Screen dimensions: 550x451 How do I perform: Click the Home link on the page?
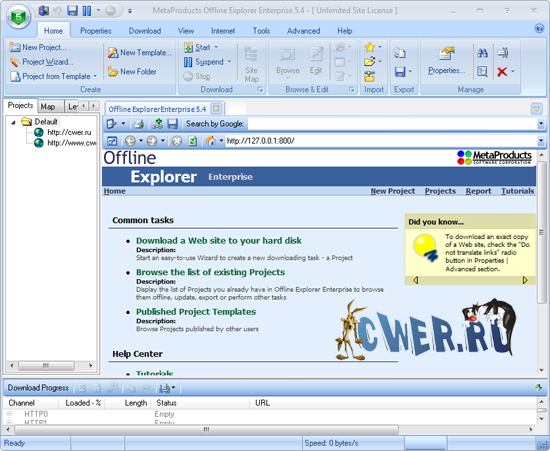(x=115, y=191)
